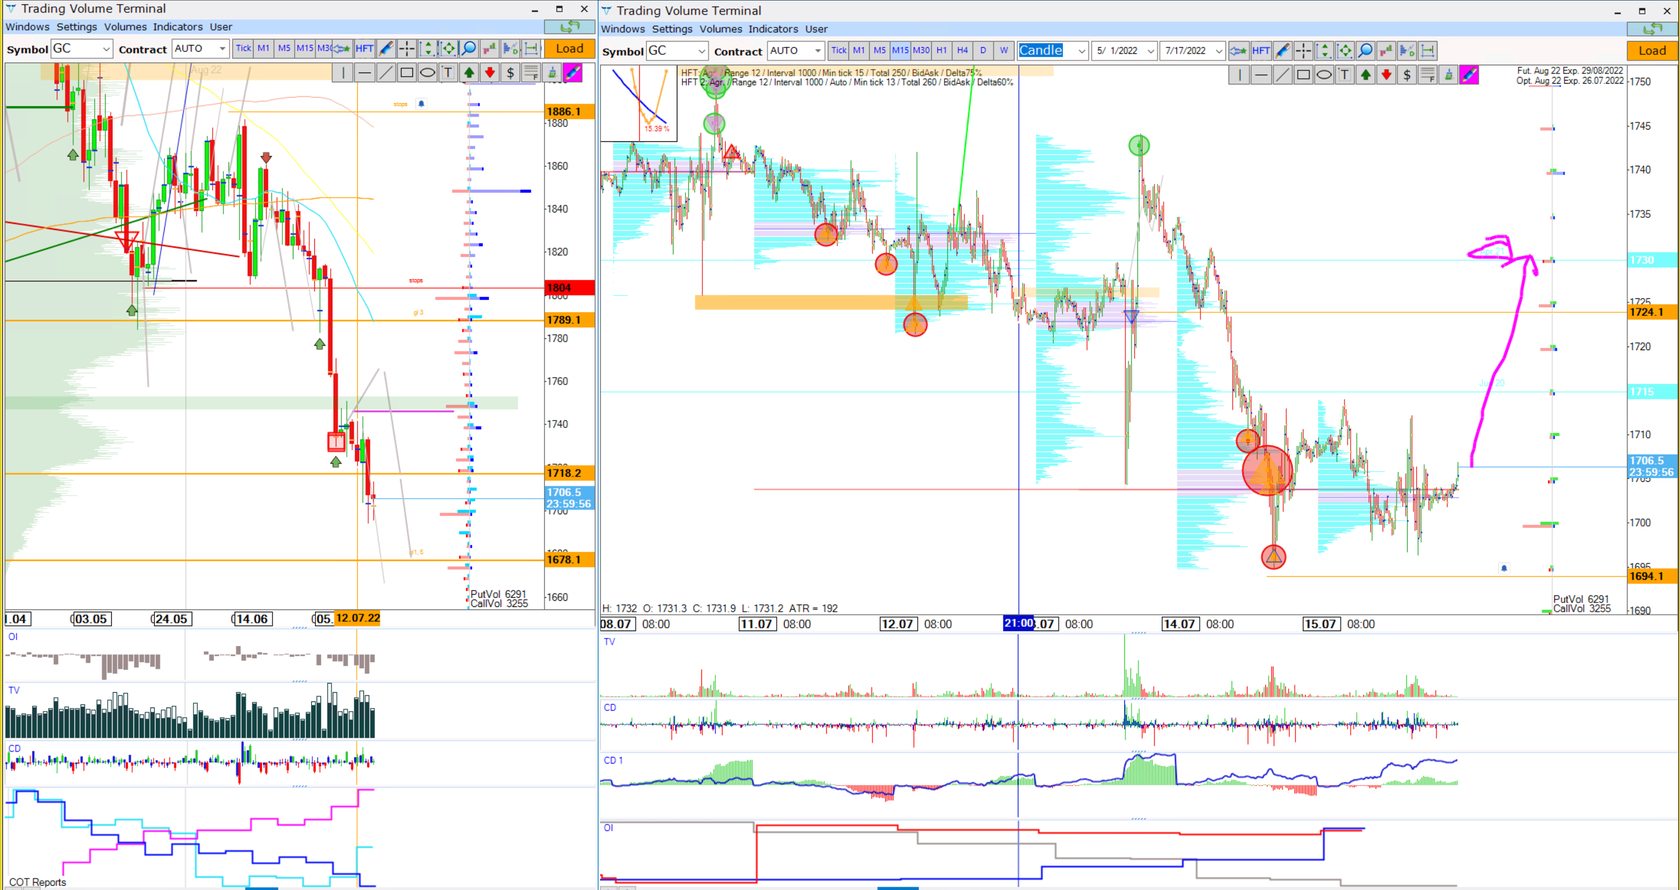Open Settings menu in left window
Viewport: 1680px width, 890px height.
point(76,27)
